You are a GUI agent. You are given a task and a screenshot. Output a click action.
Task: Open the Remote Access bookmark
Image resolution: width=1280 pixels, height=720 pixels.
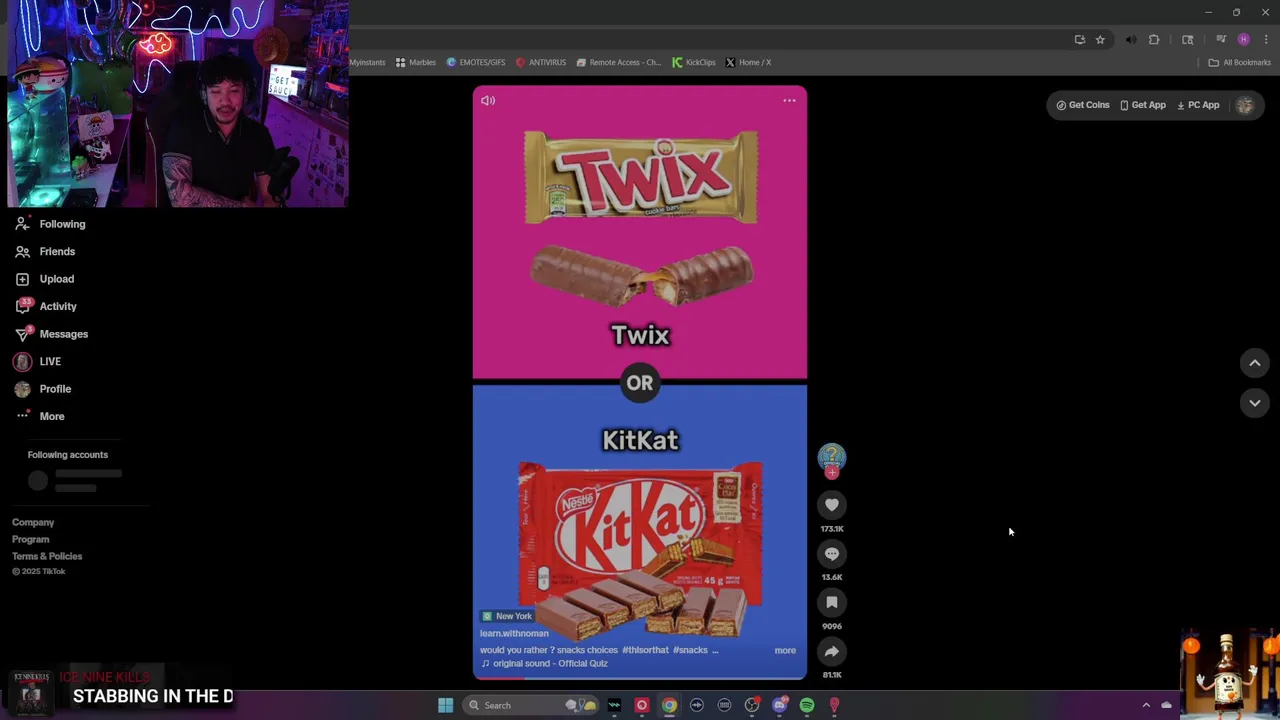coord(618,62)
